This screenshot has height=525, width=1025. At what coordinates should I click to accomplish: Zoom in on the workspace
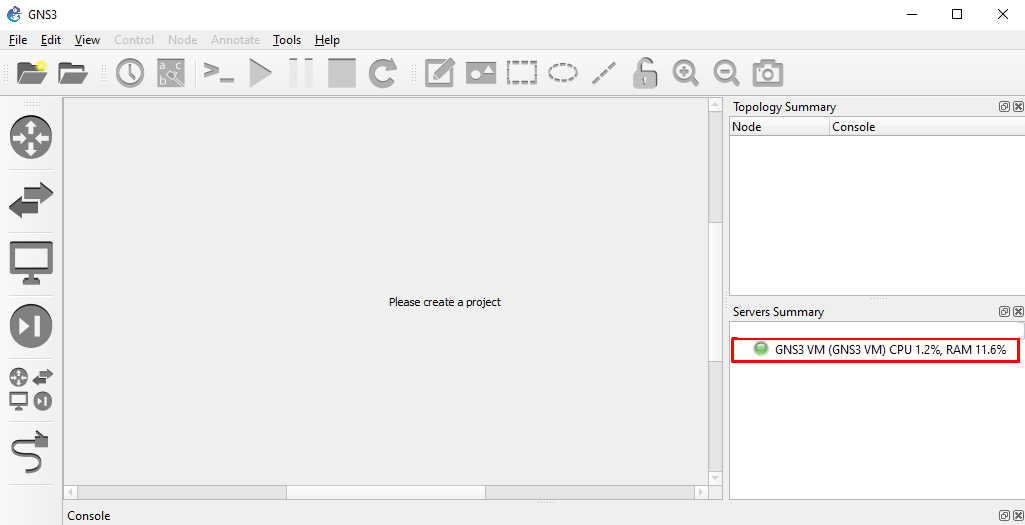pos(685,73)
